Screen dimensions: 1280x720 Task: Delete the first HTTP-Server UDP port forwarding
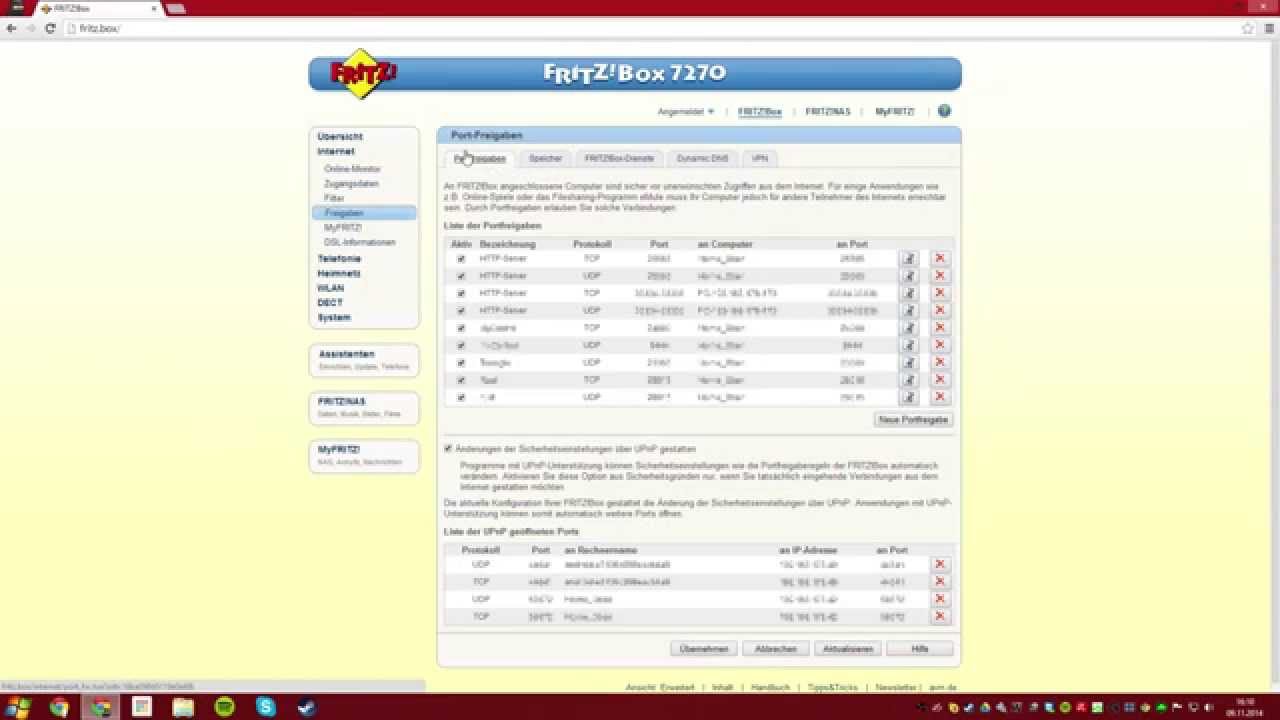pos(940,276)
